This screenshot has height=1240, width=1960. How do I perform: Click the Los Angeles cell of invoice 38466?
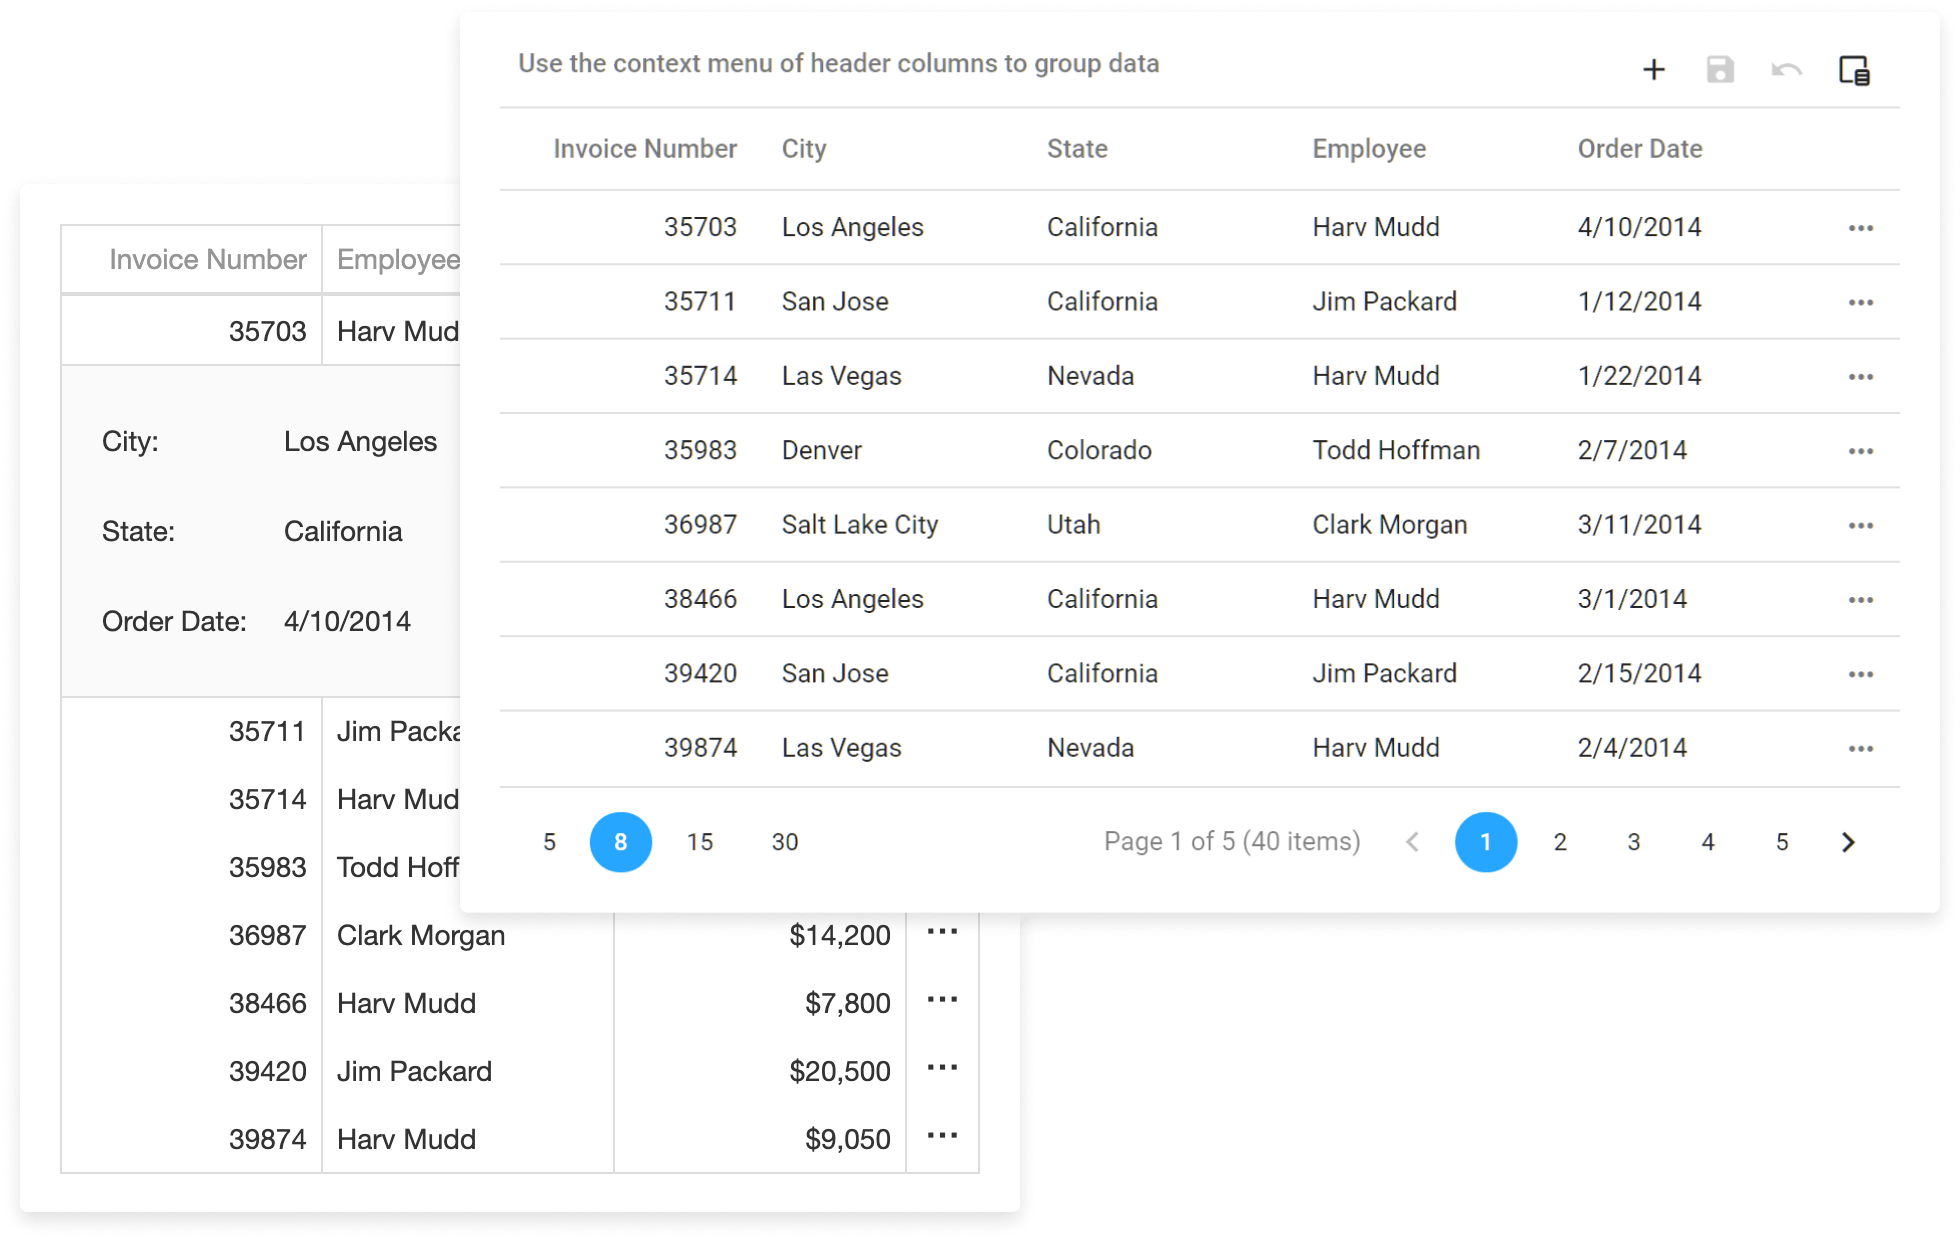point(852,599)
